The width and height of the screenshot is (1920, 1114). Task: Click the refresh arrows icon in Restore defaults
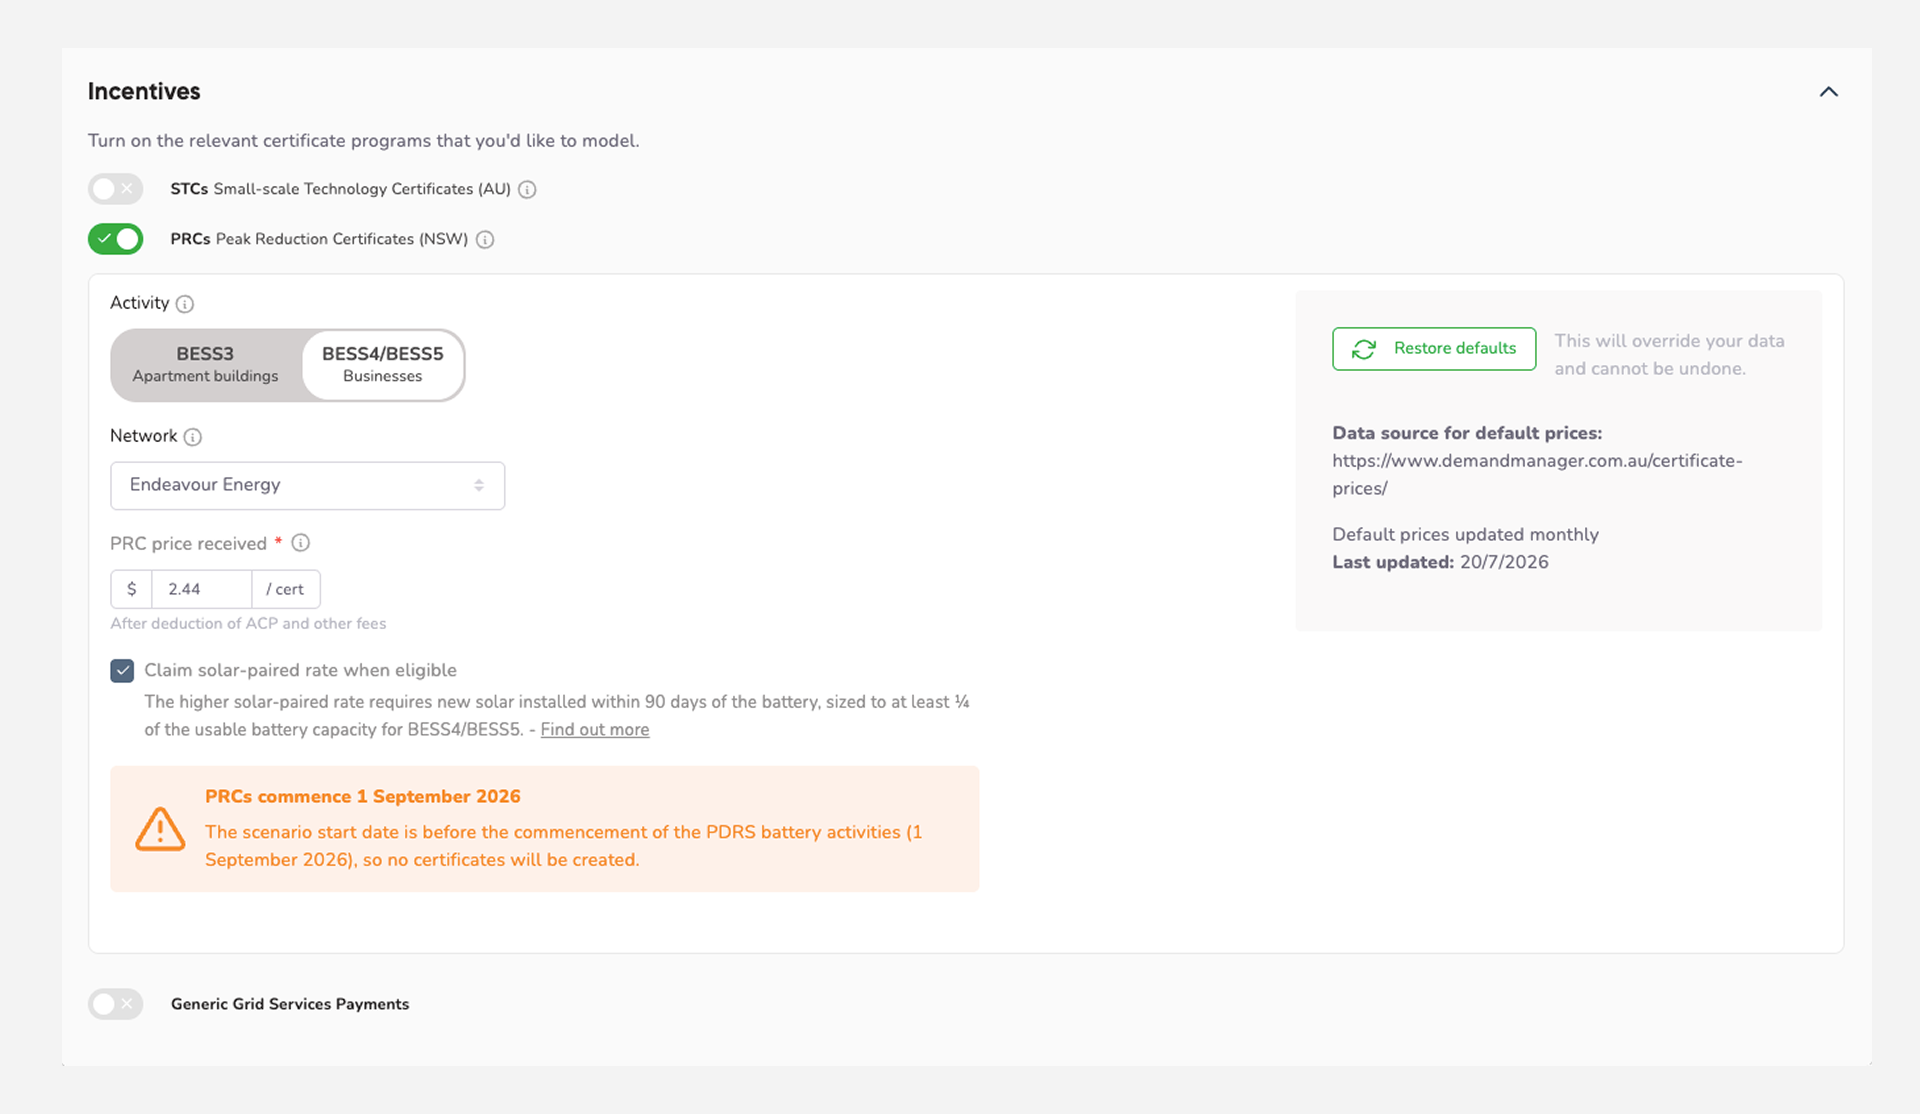1364,349
